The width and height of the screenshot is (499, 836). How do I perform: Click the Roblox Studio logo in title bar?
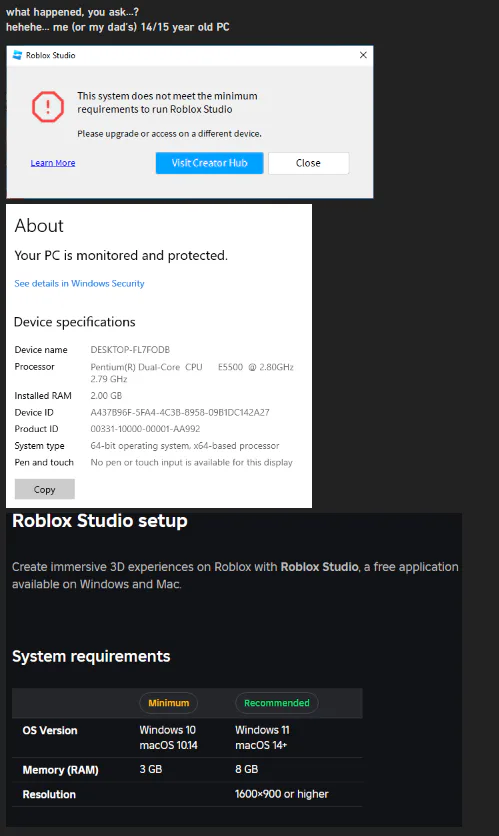17,55
